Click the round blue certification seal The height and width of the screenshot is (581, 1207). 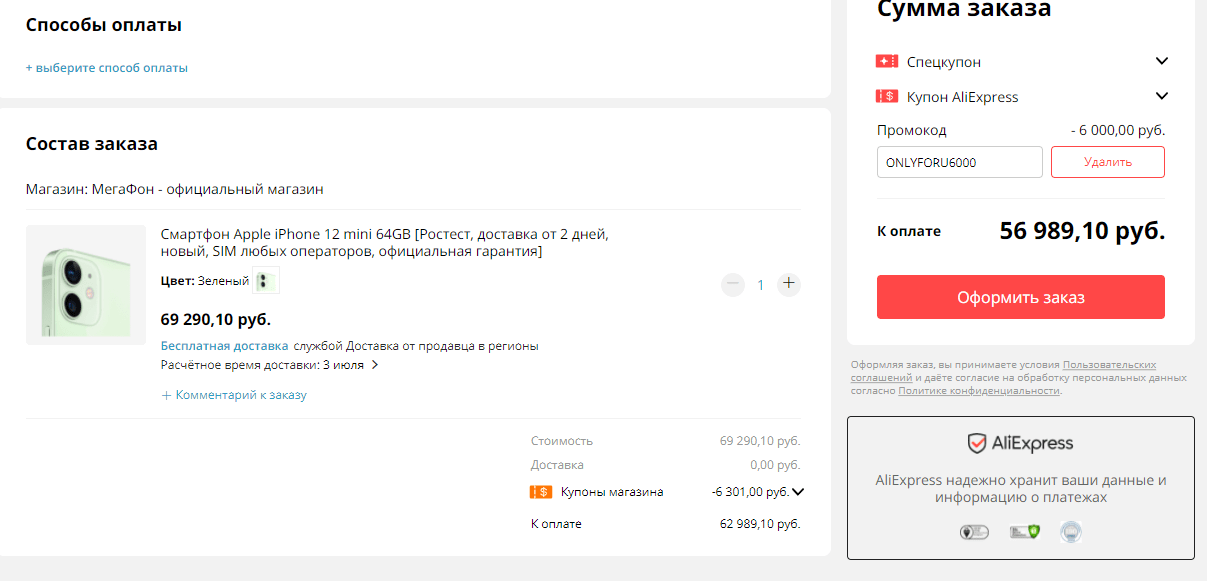(1071, 532)
